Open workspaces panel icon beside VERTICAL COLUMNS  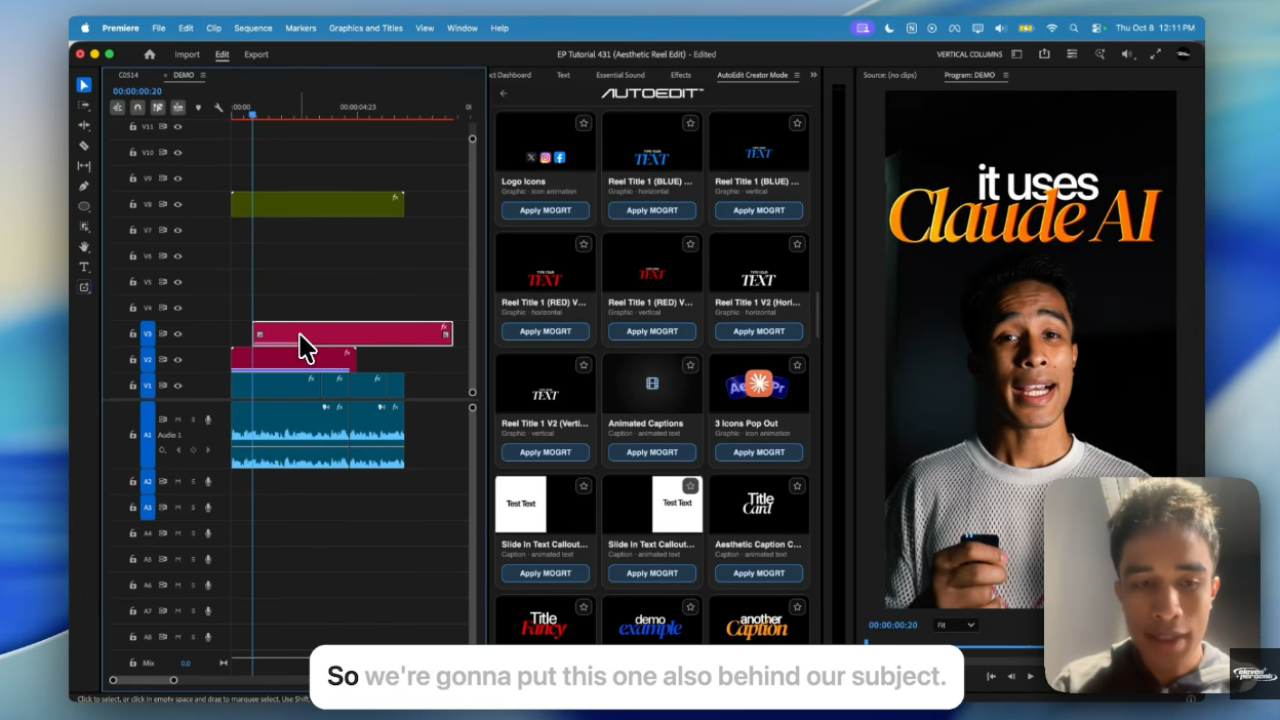coord(1017,54)
